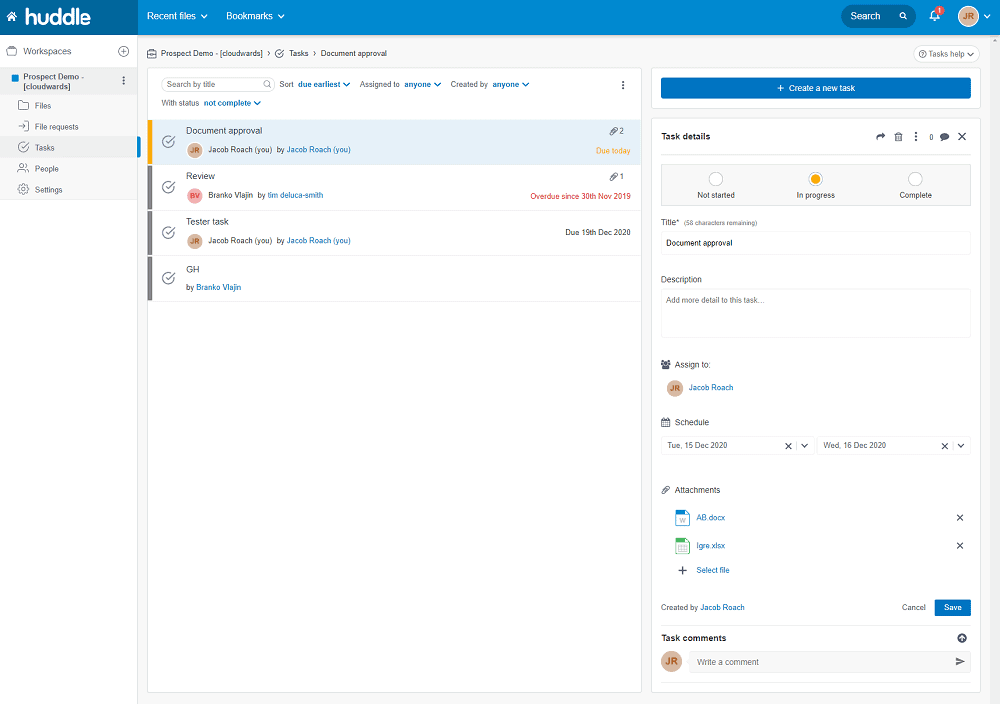Click the Excel file icon for Igre.xlsx
Image resolution: width=1000 pixels, height=704 pixels.
(x=682, y=546)
